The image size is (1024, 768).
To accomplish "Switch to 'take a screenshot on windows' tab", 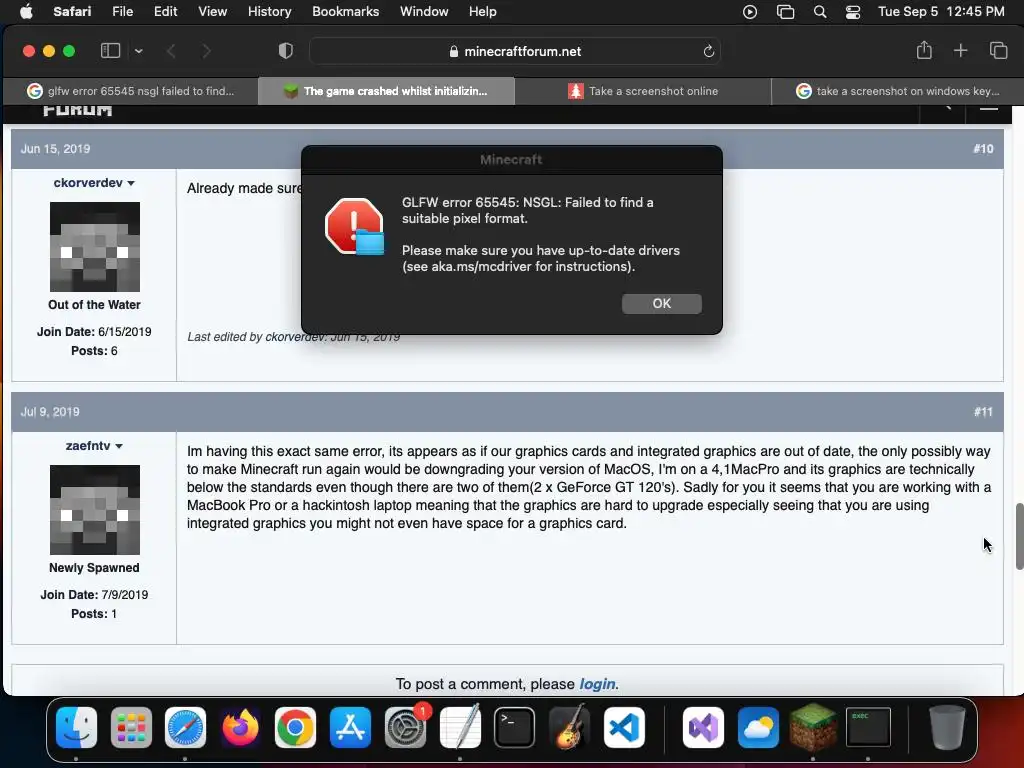I will [x=897, y=91].
